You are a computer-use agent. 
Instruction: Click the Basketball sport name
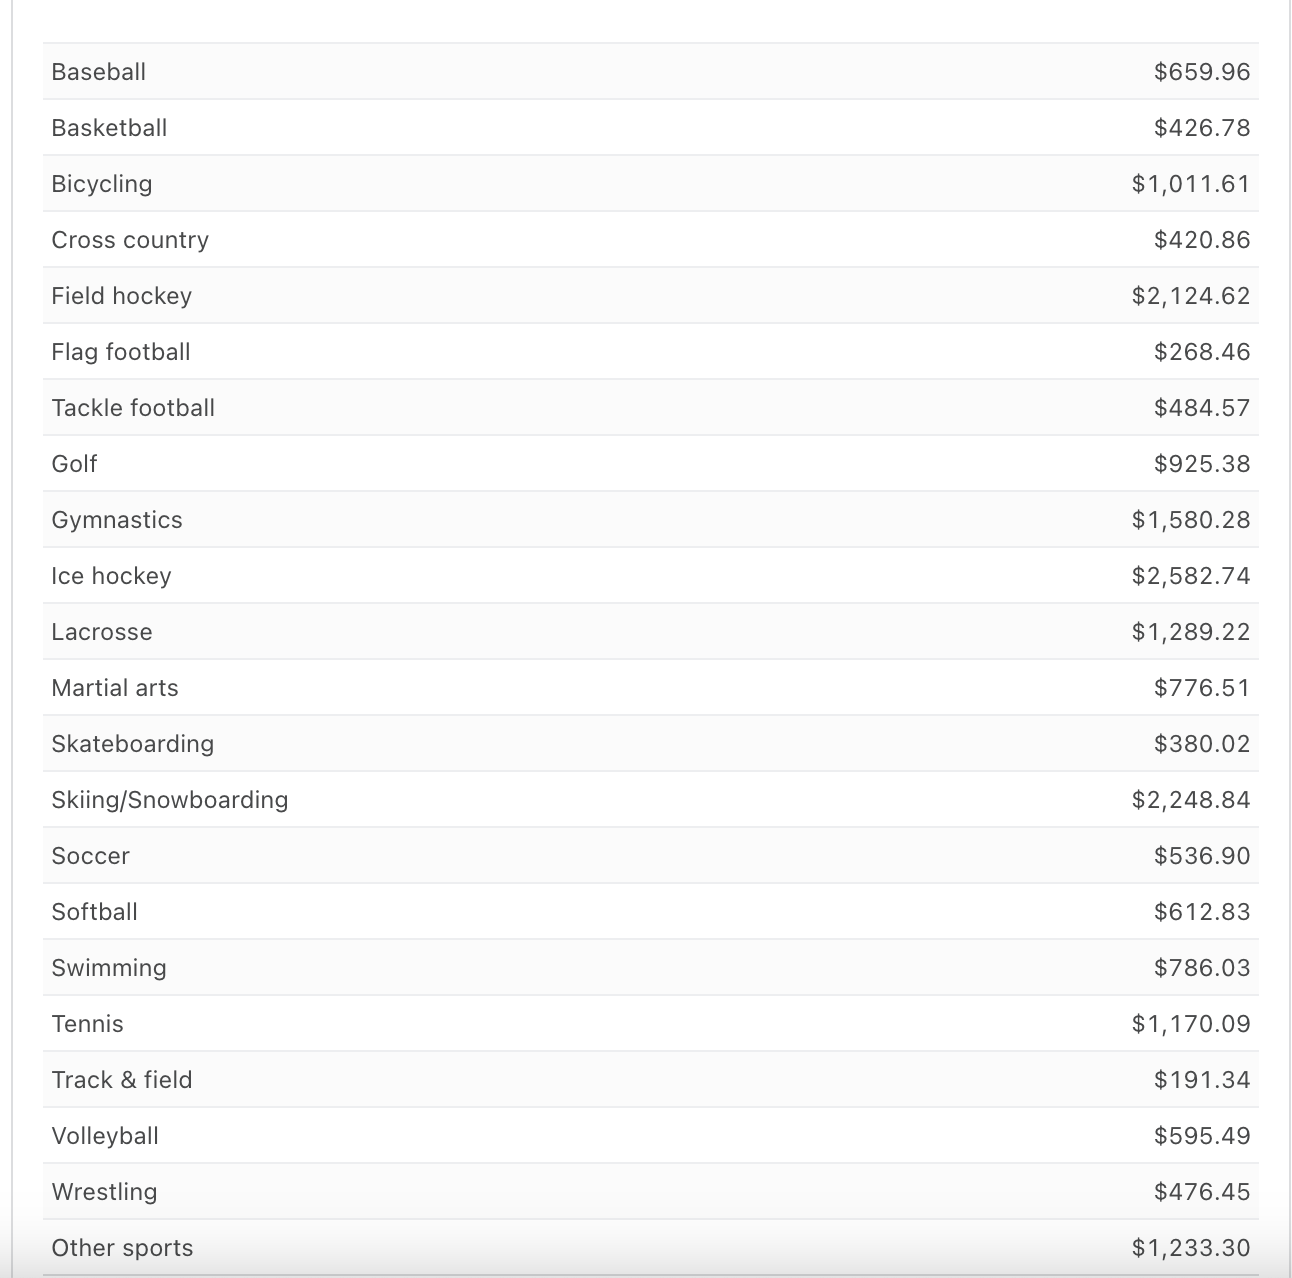tap(109, 128)
